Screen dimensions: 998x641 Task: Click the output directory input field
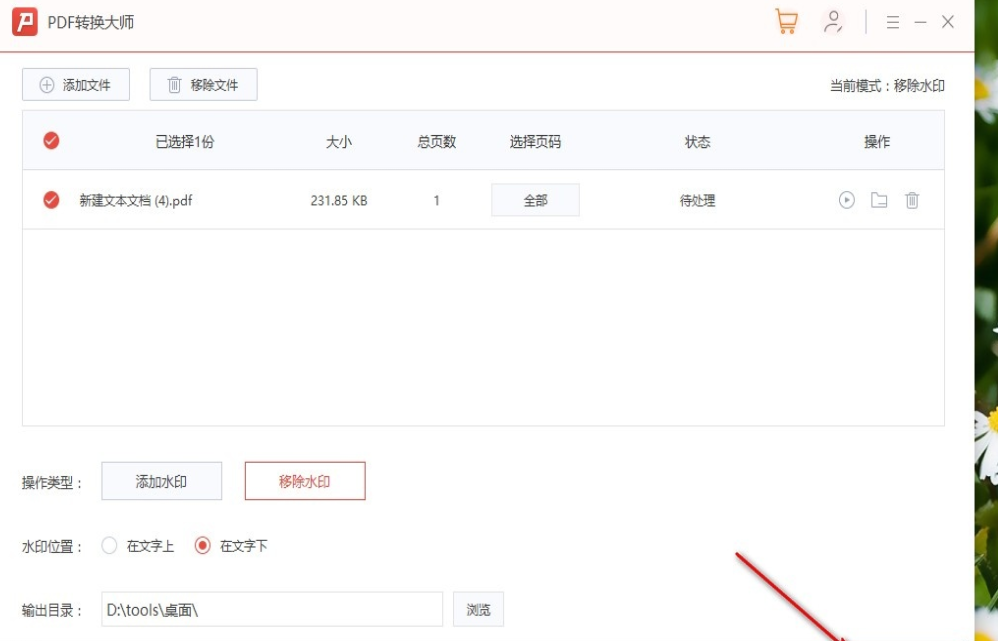270,609
